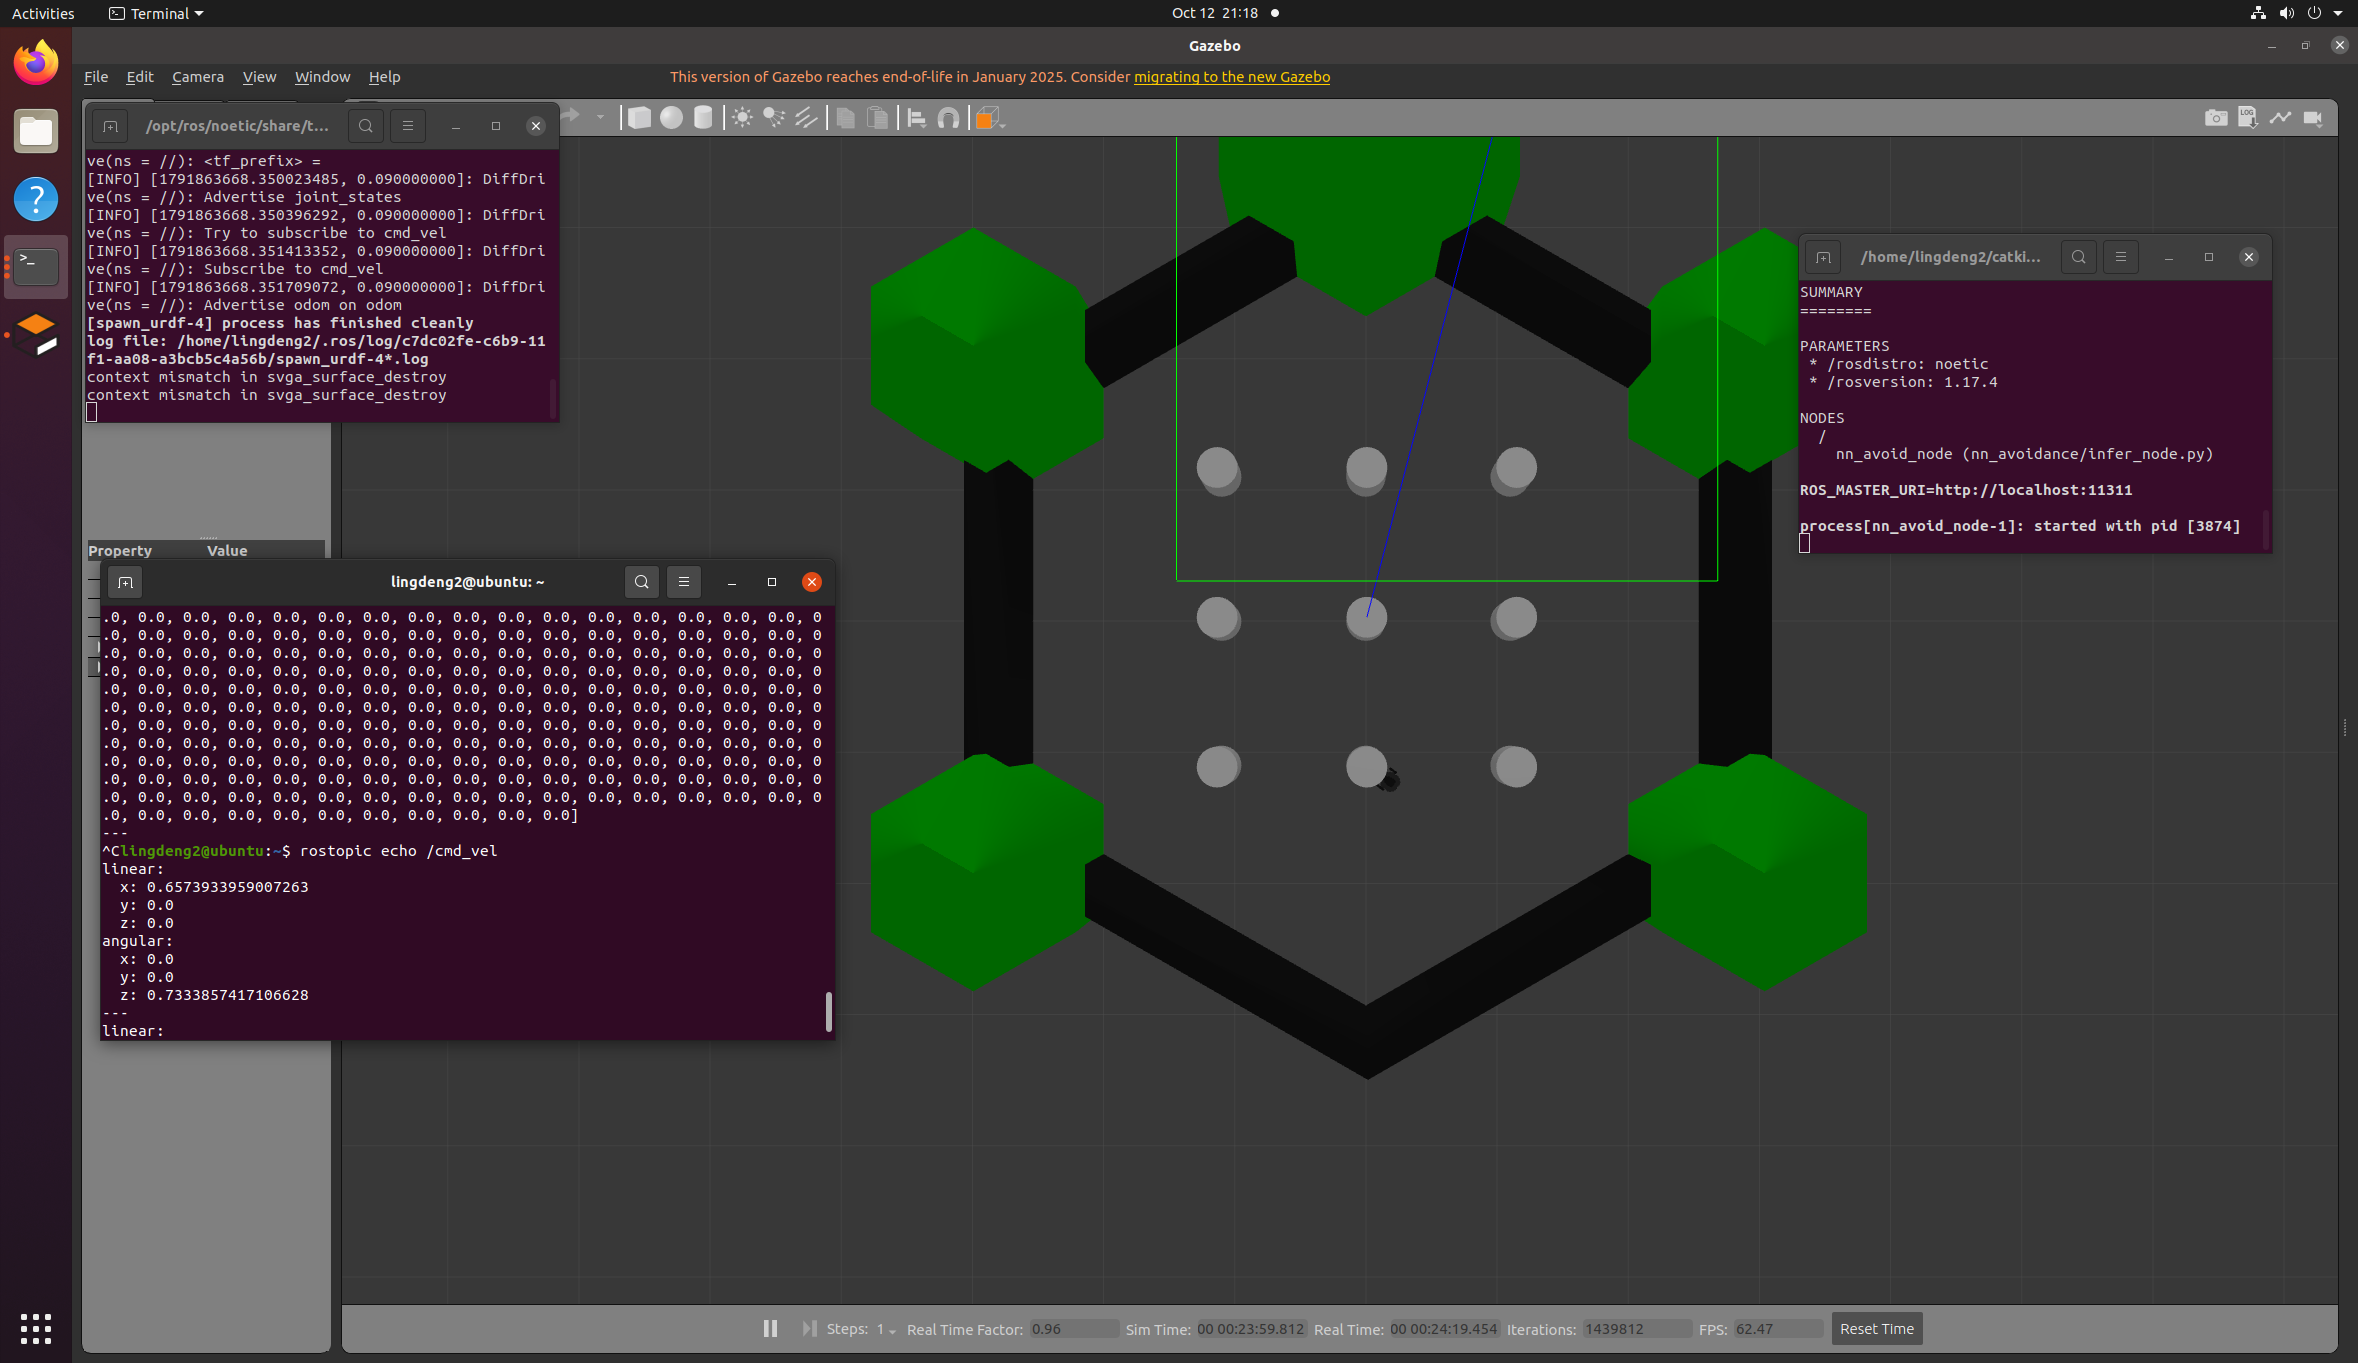This screenshot has width=2358, height=1363.
Task: Click the clock Oct 12 21:18
Action: [1215, 13]
